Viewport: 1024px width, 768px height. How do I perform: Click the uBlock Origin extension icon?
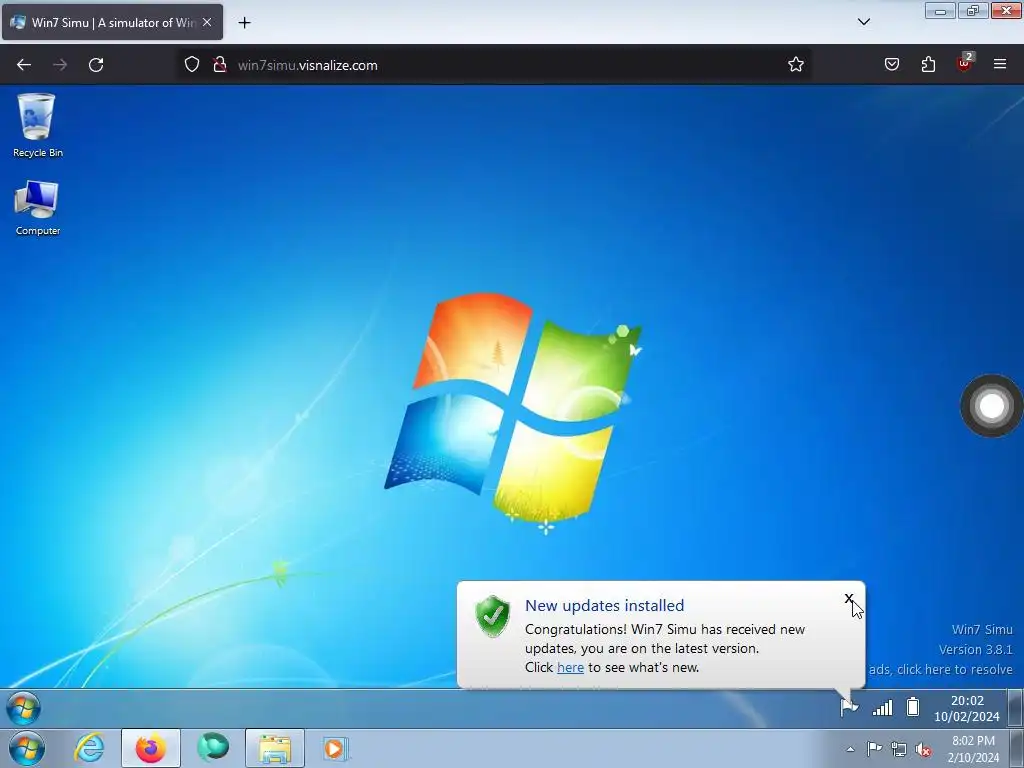[x=965, y=63]
